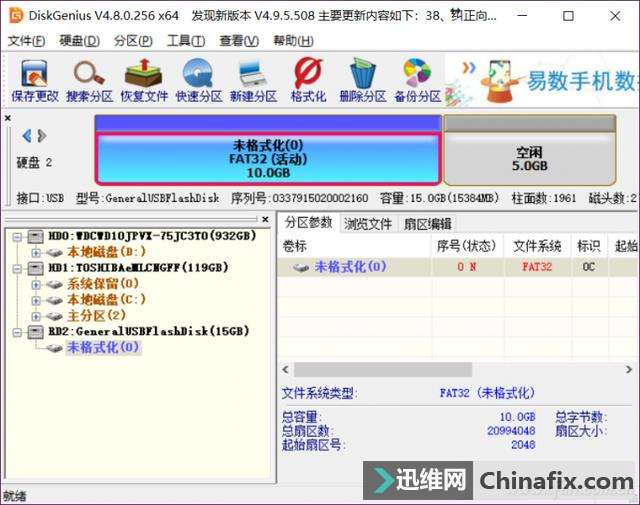Expand the 主分区(2) tree node
Image resolution: width=640 pixels, height=505 pixels.
click(36, 316)
